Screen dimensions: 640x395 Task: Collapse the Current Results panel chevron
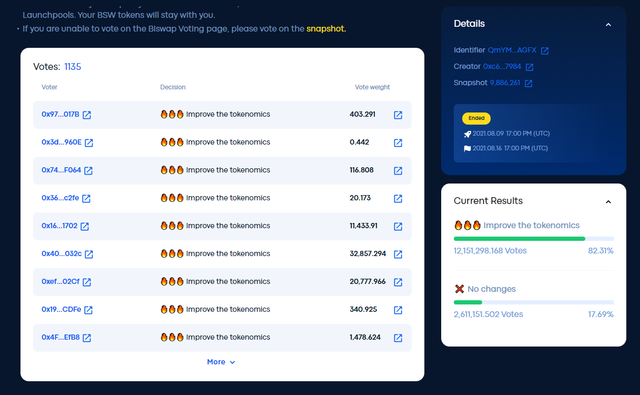coord(608,202)
